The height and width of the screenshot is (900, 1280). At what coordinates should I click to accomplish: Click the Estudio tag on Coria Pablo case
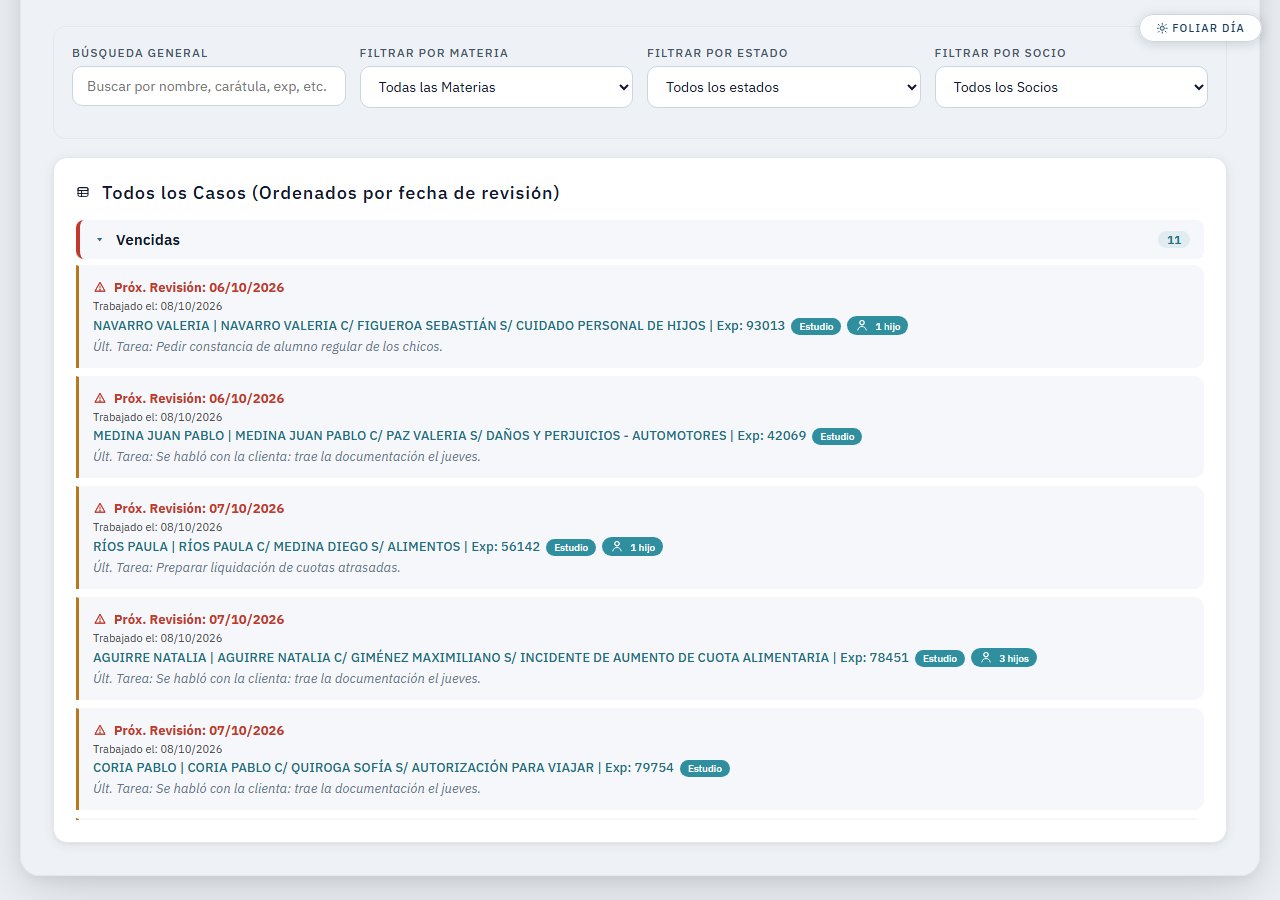(705, 768)
